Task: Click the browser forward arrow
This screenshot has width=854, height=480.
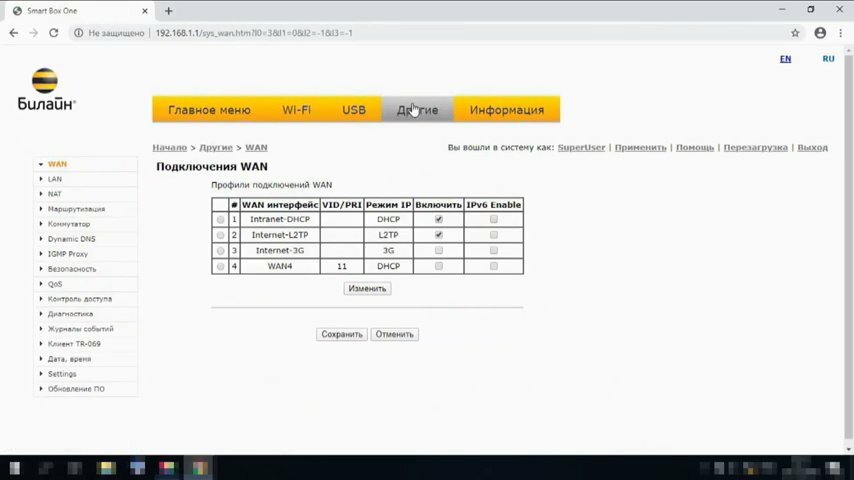Action: point(33,33)
